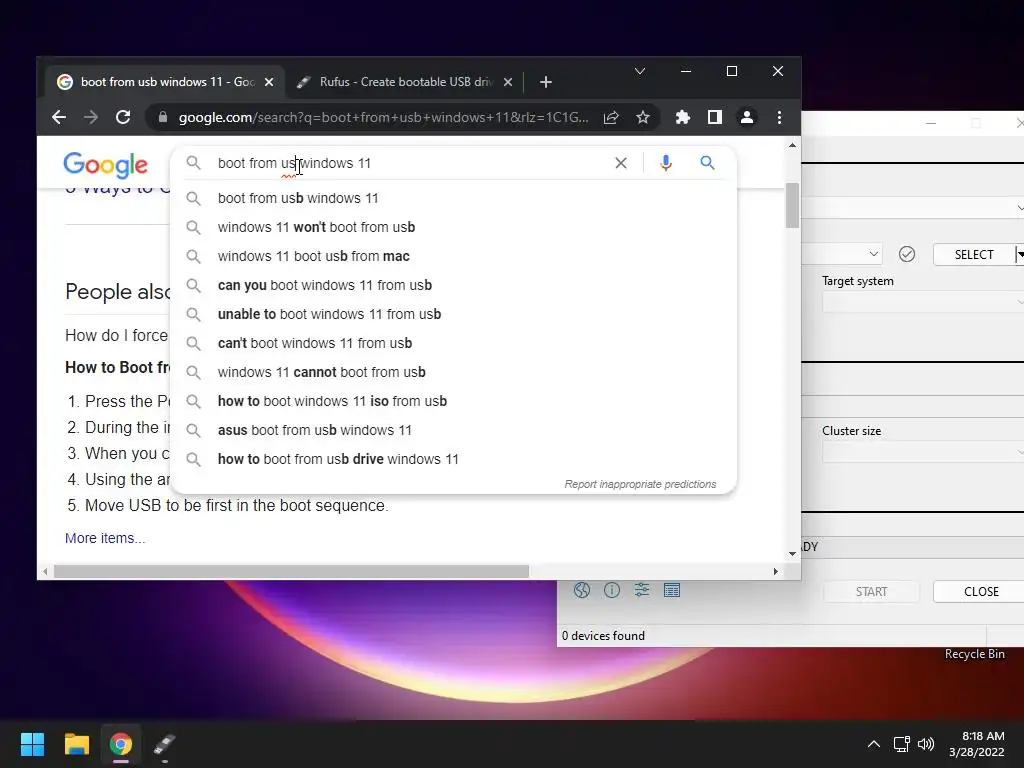Search by voice microphone icon
Screen dimensions: 1024x768
pyautogui.click(x=665, y=163)
